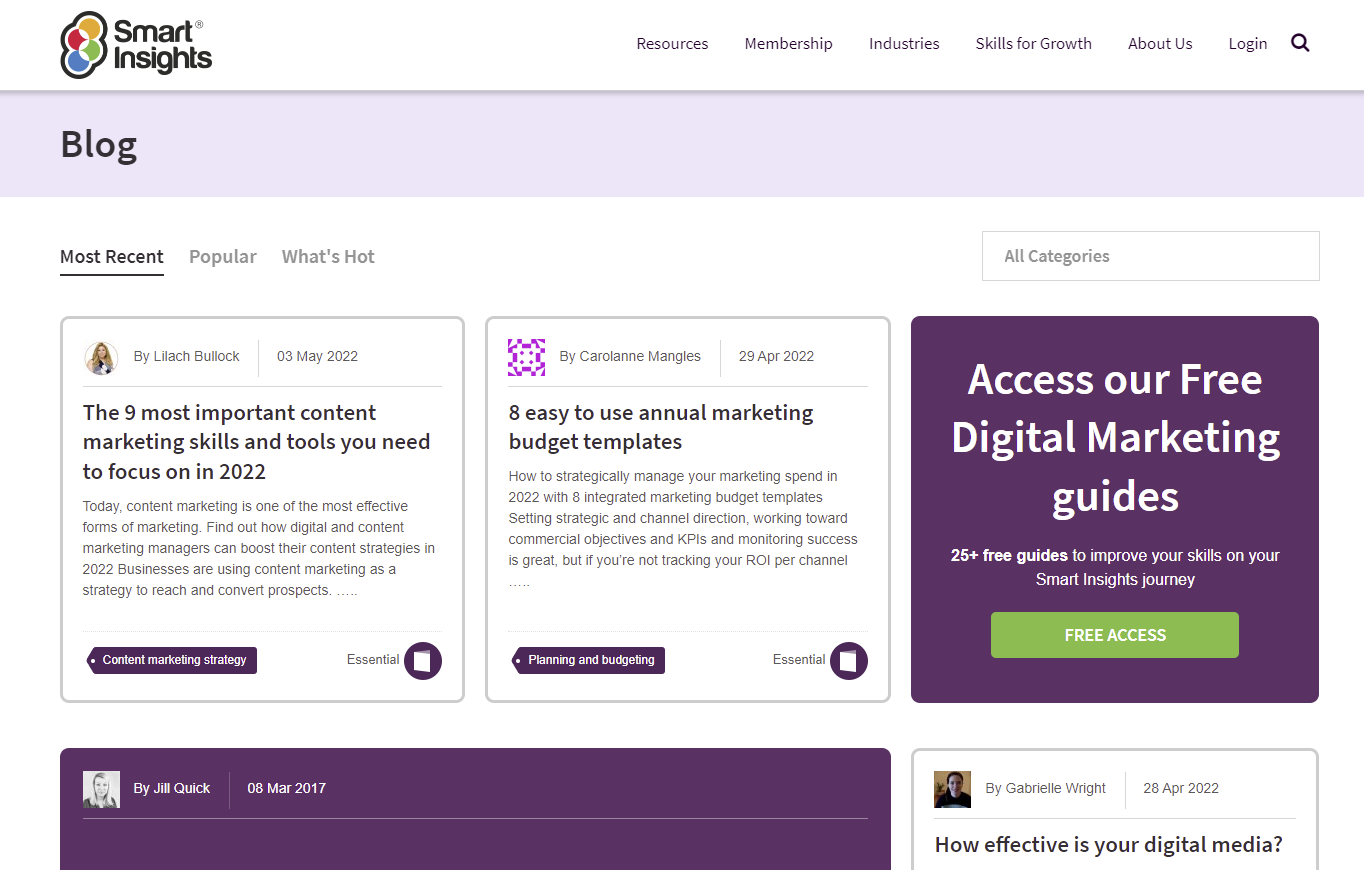
Task: Open the Membership menu
Action: coord(788,44)
